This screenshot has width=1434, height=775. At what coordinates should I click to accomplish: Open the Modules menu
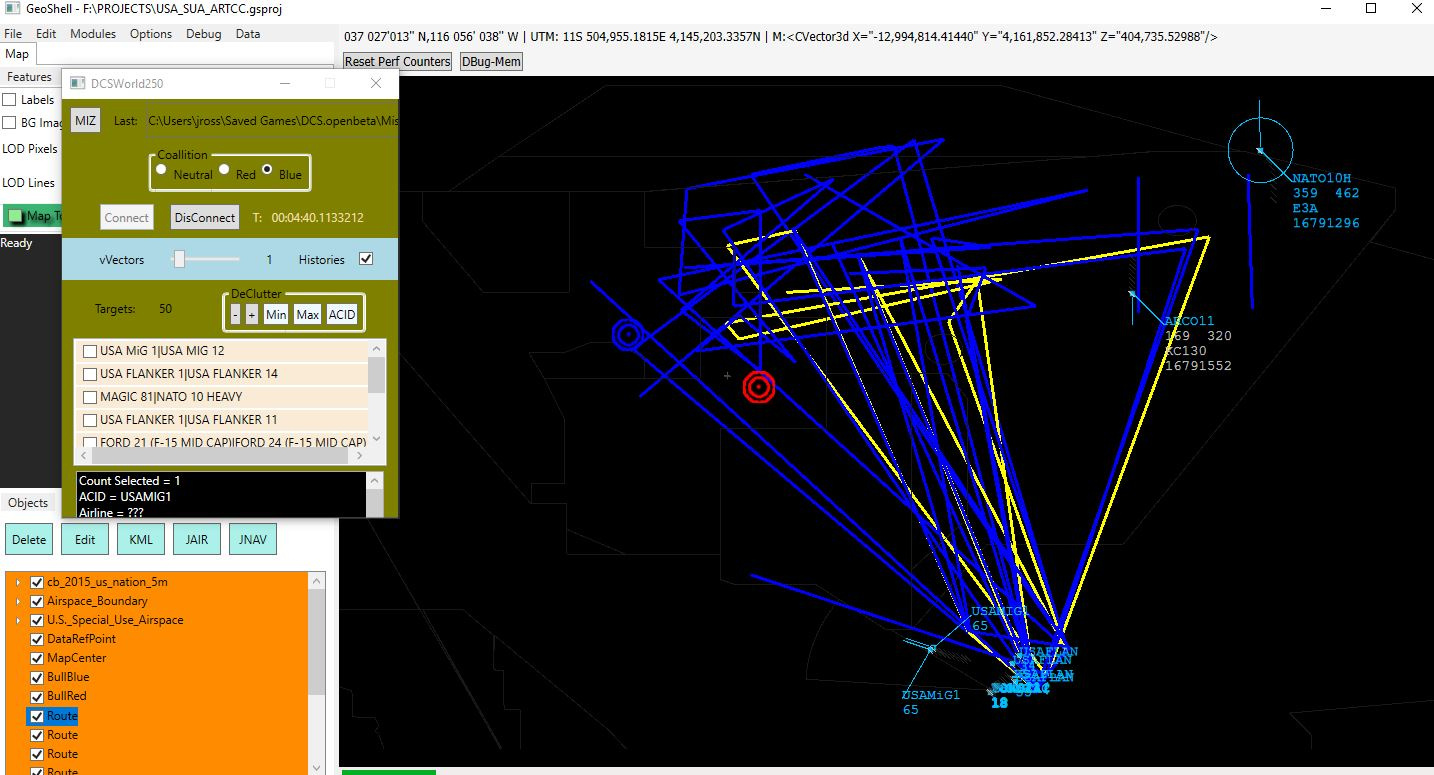pos(92,33)
